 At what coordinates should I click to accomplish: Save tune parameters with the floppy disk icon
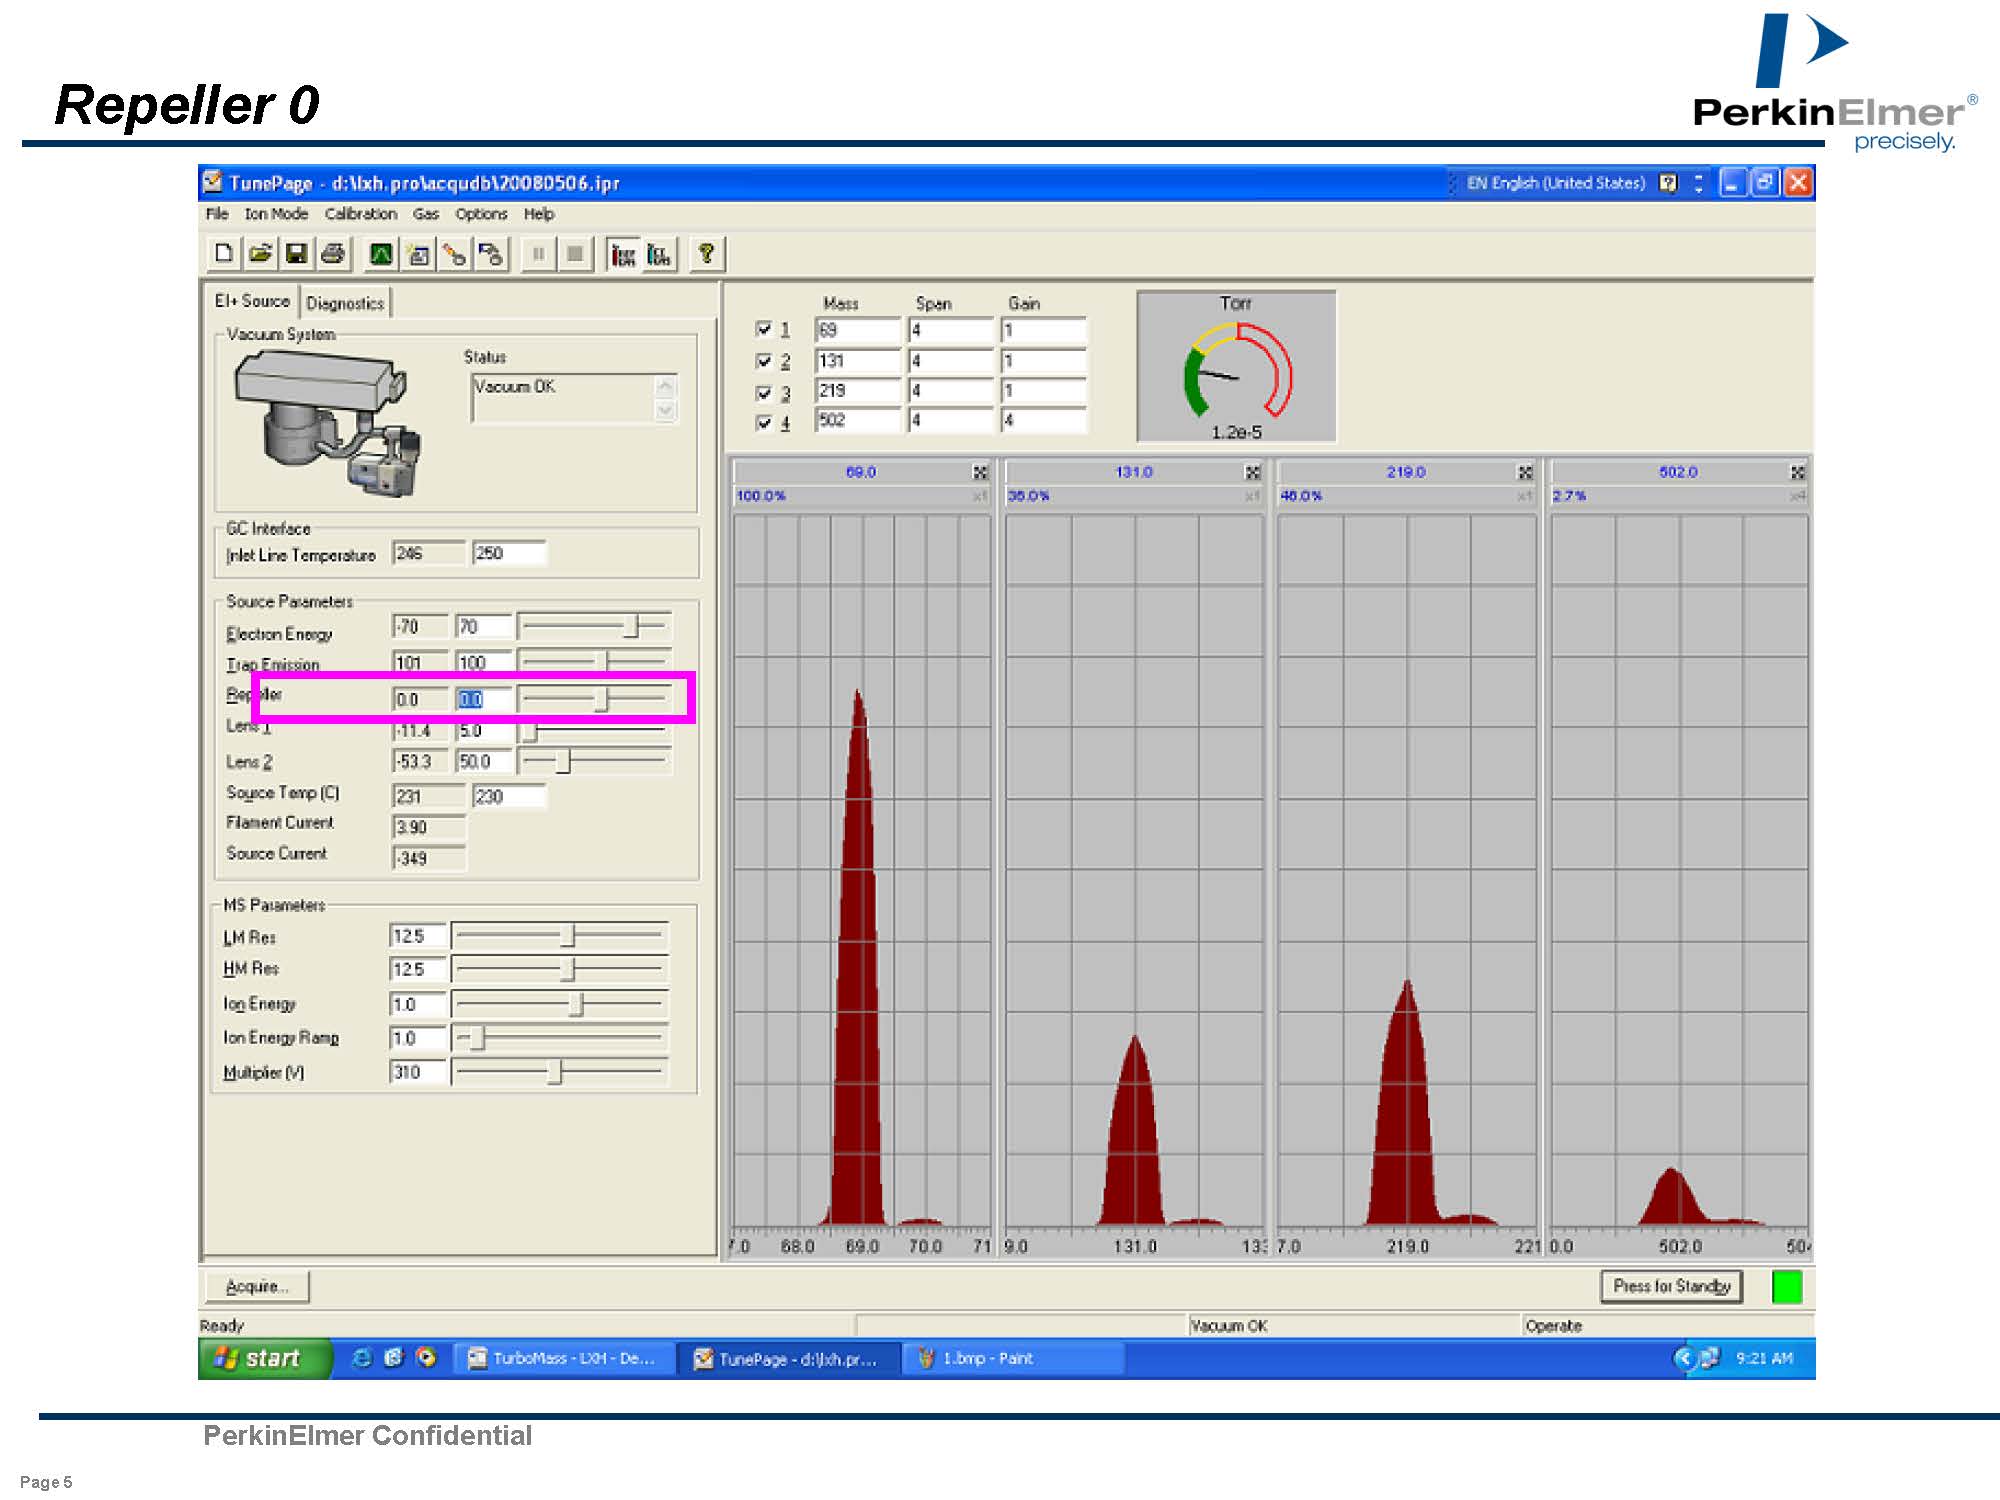coord(296,254)
